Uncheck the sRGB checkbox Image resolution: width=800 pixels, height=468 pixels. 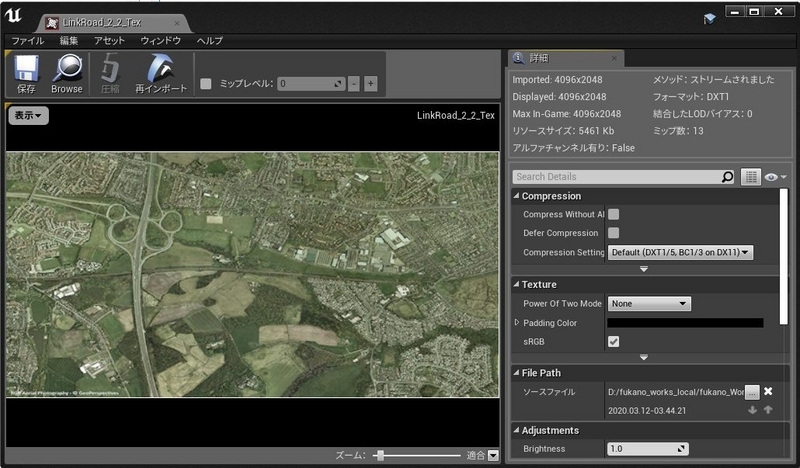click(x=614, y=341)
